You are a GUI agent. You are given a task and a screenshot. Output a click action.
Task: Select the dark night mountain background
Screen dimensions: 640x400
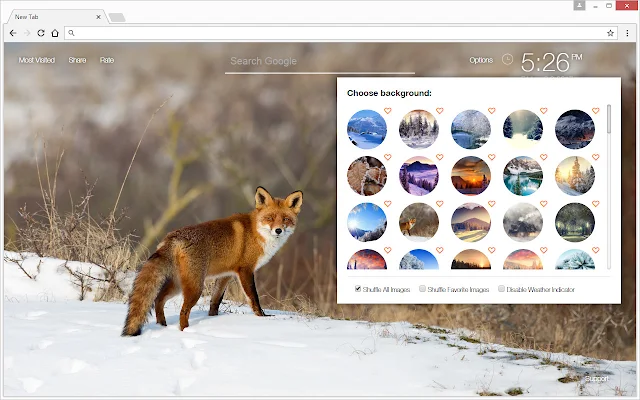pos(575,129)
